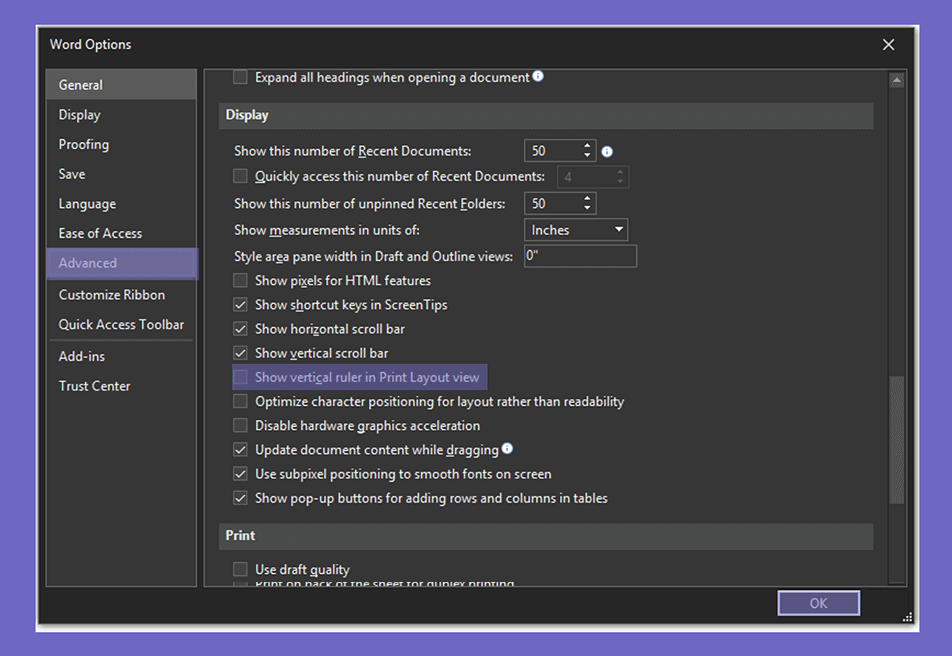Viewport: 952px width, 656px height.
Task: Check Show pixels for HTML features
Action: coord(240,281)
